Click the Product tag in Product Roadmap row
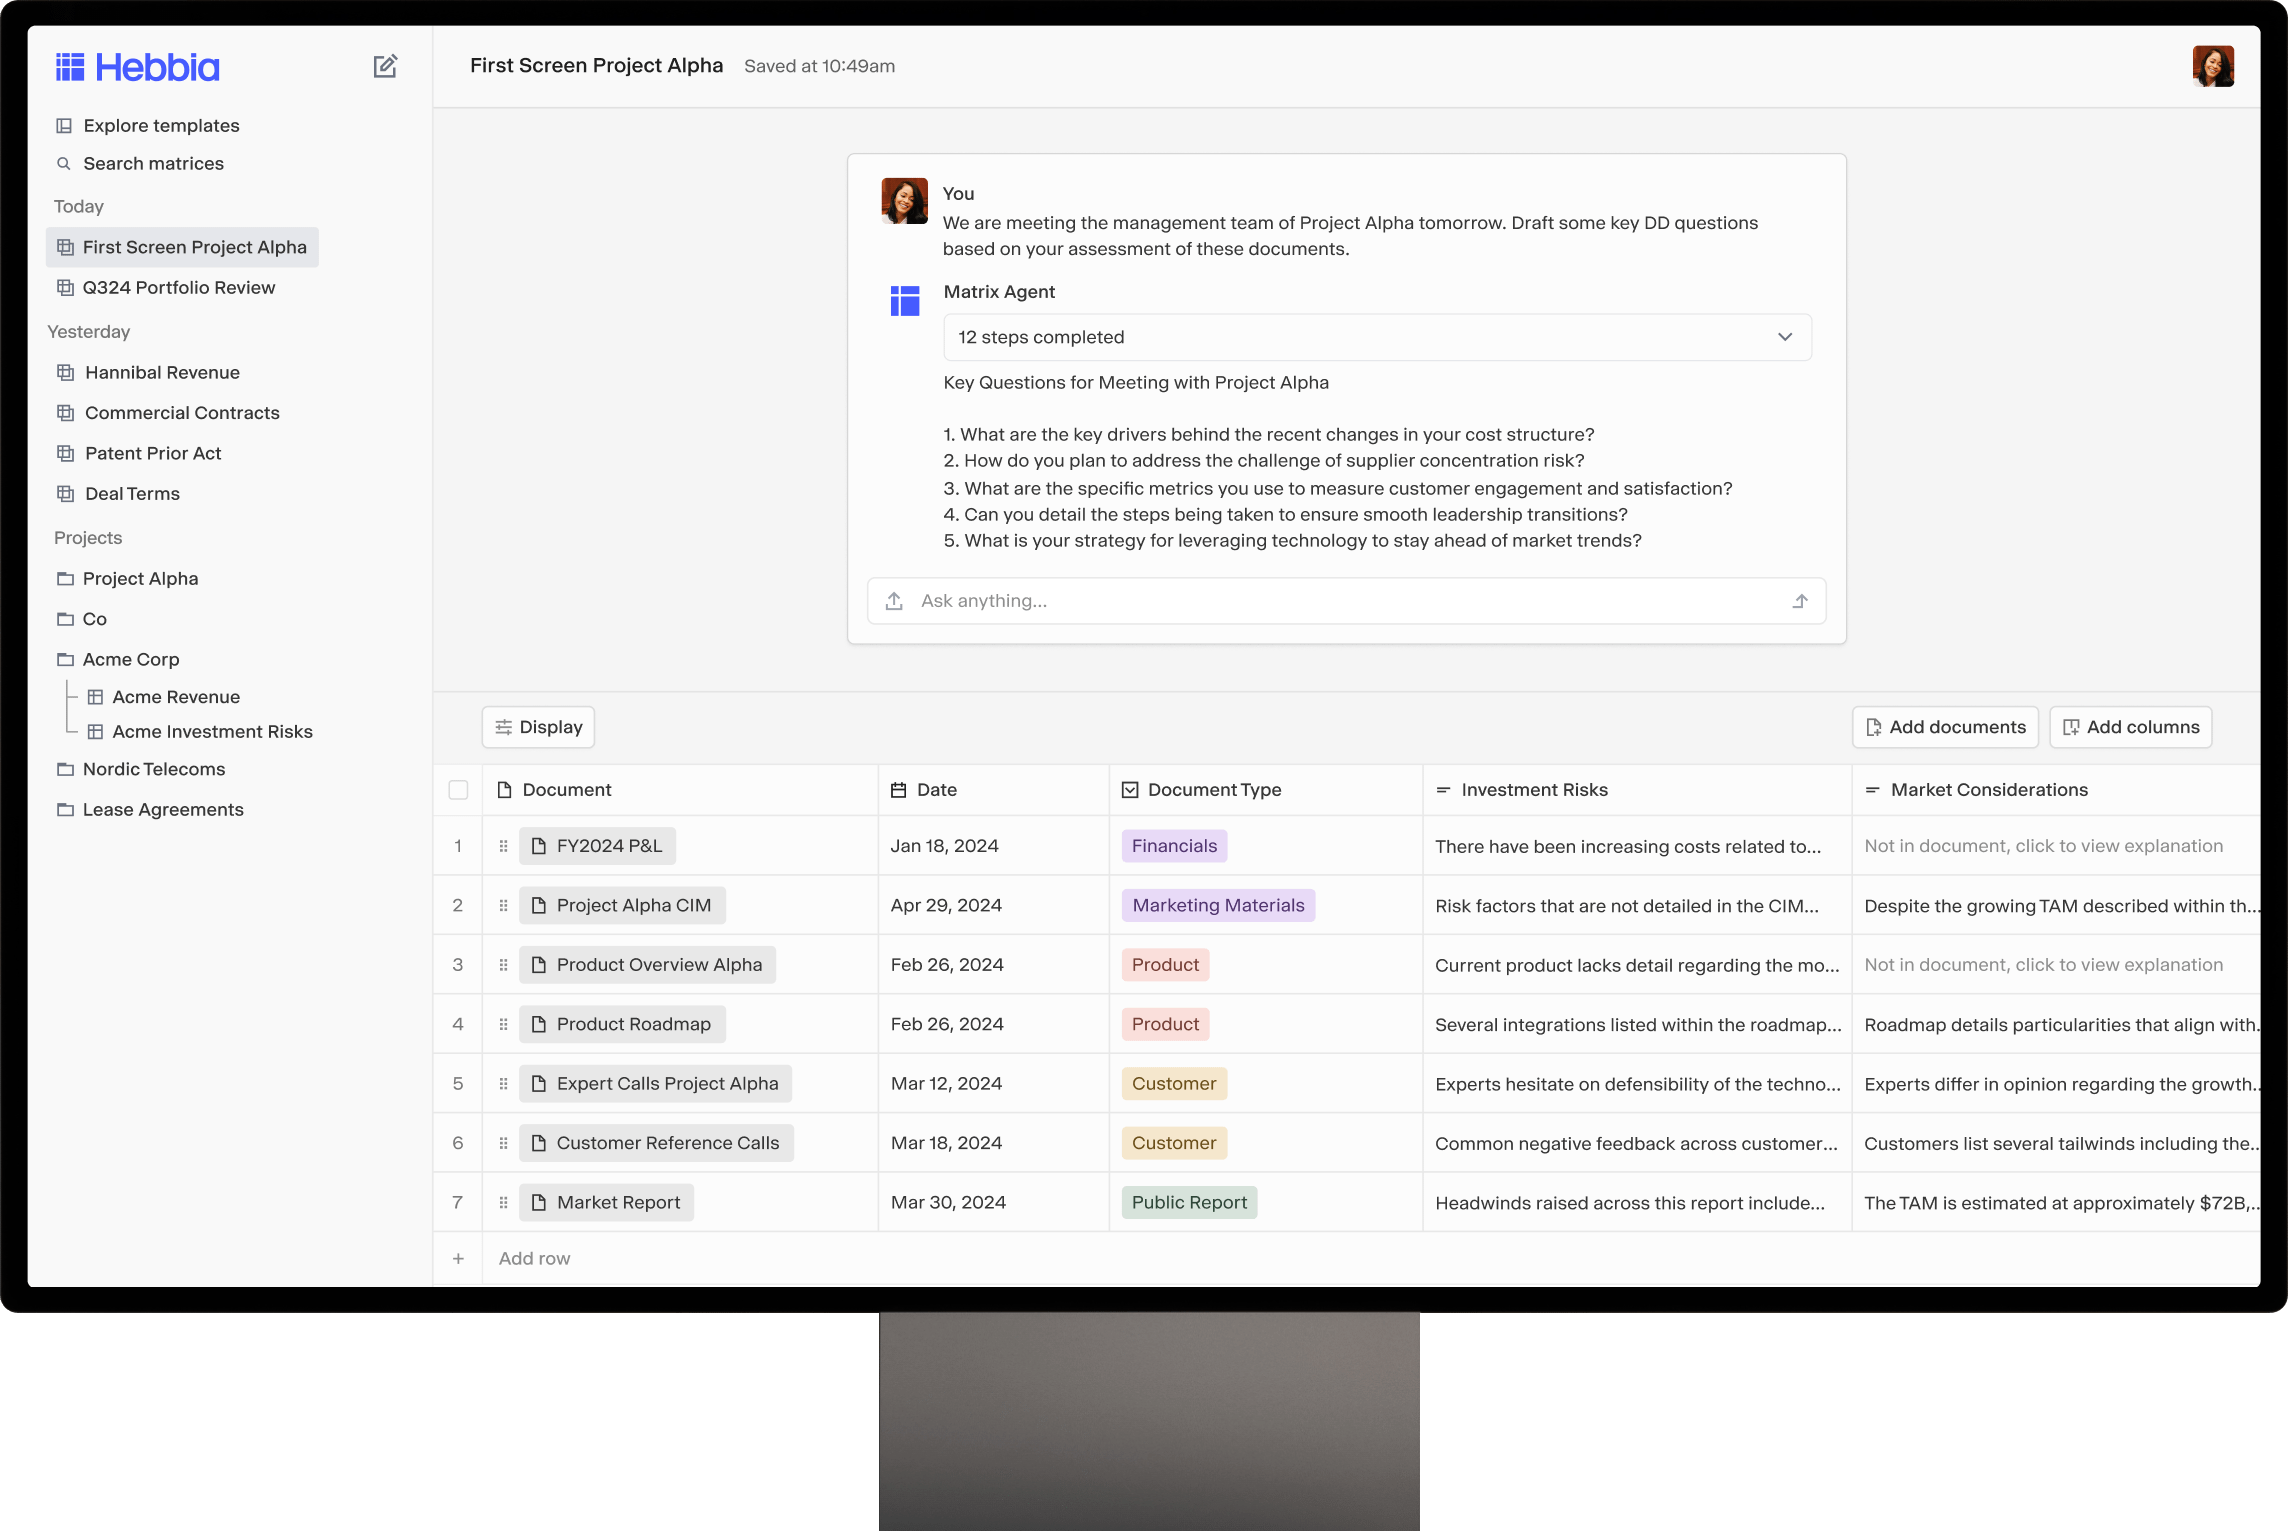Image resolution: width=2288 pixels, height=1531 pixels. pos(1165,1024)
